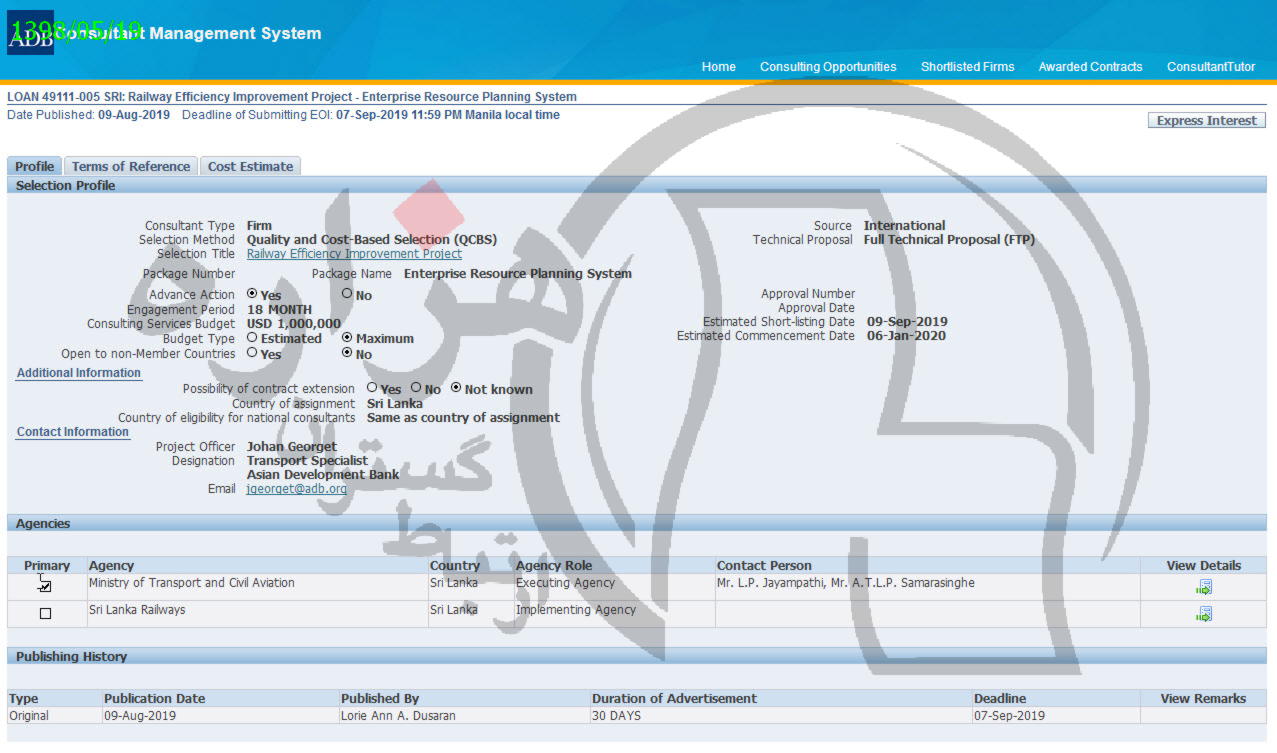
Task: Select the Profile tab
Action: (x=35, y=166)
